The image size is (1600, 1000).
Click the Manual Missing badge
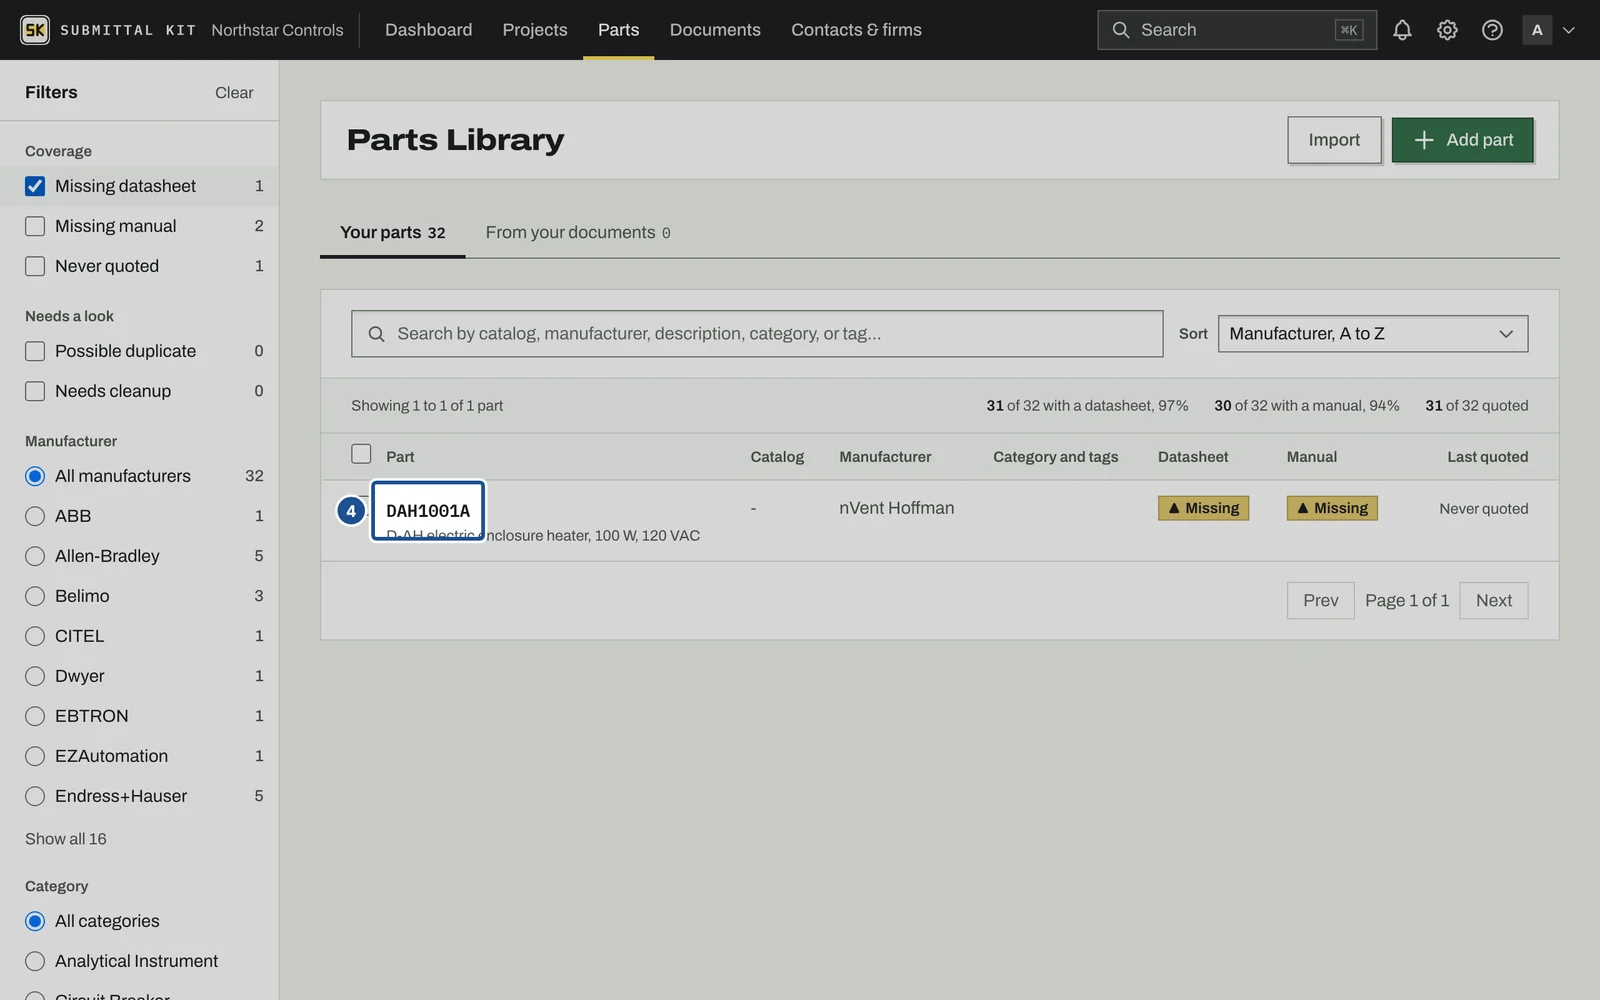pyautogui.click(x=1332, y=508)
